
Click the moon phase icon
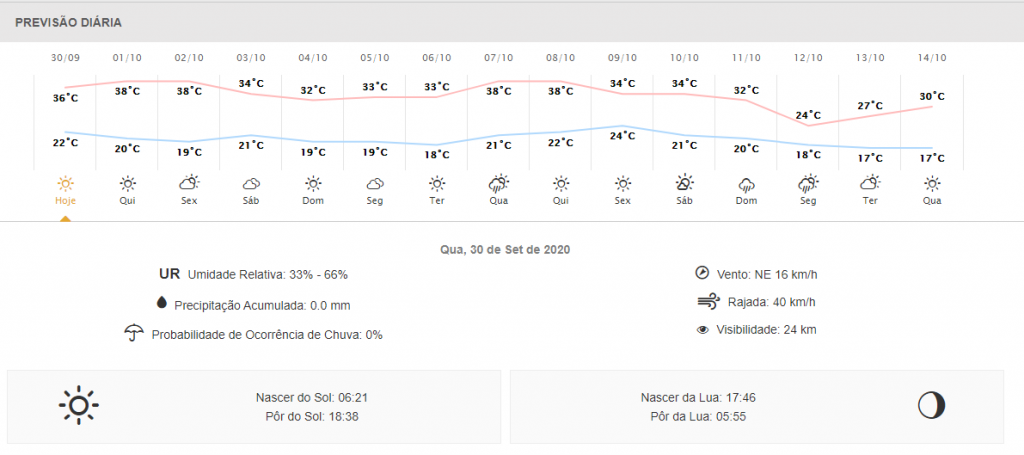click(x=931, y=405)
